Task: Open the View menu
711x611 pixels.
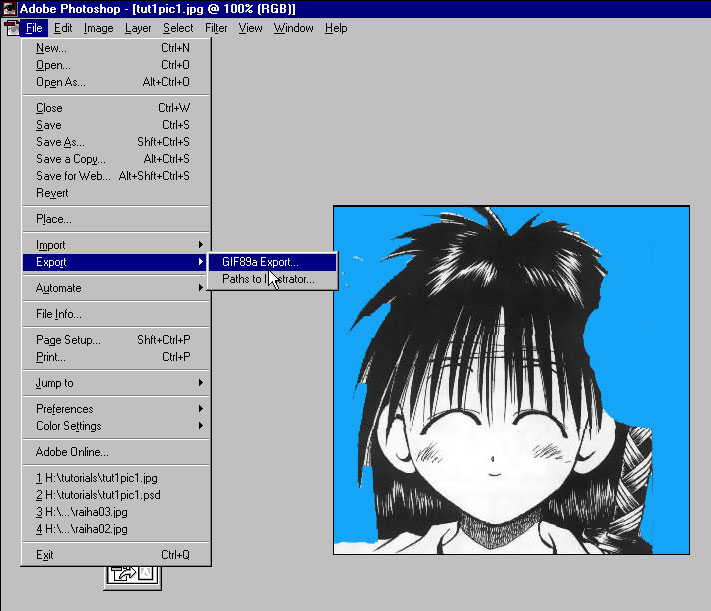Action: [250, 28]
